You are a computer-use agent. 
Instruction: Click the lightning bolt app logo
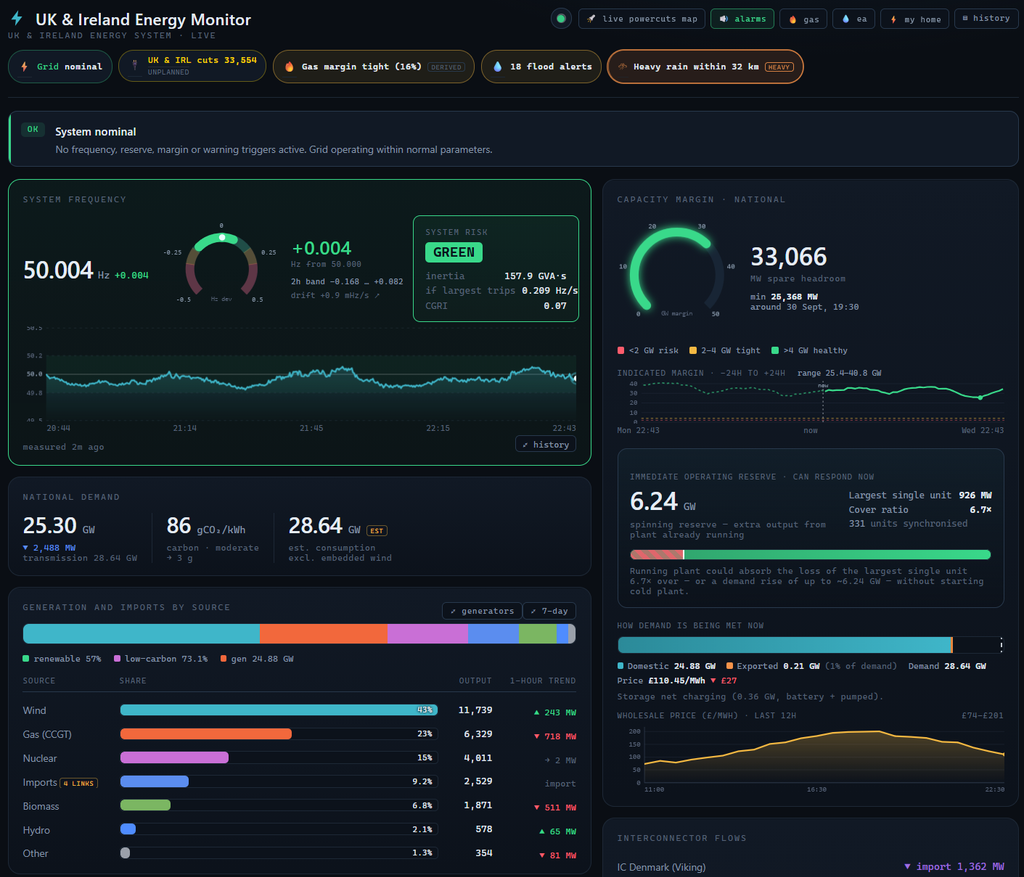17,18
